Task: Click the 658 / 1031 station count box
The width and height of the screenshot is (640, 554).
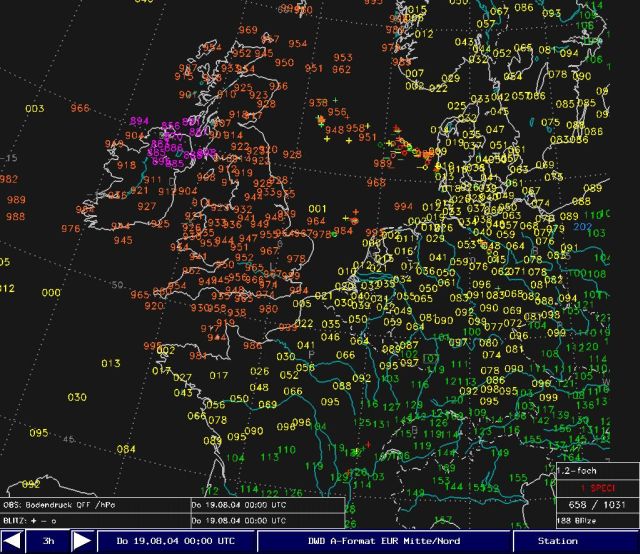Action: click(597, 505)
